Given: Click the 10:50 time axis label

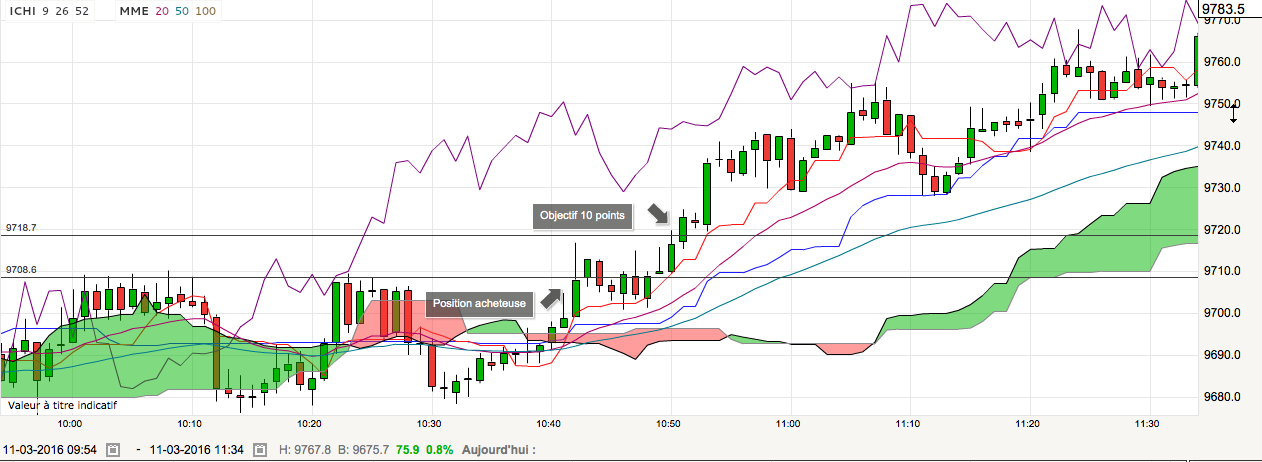Looking at the screenshot, I should 669,424.
